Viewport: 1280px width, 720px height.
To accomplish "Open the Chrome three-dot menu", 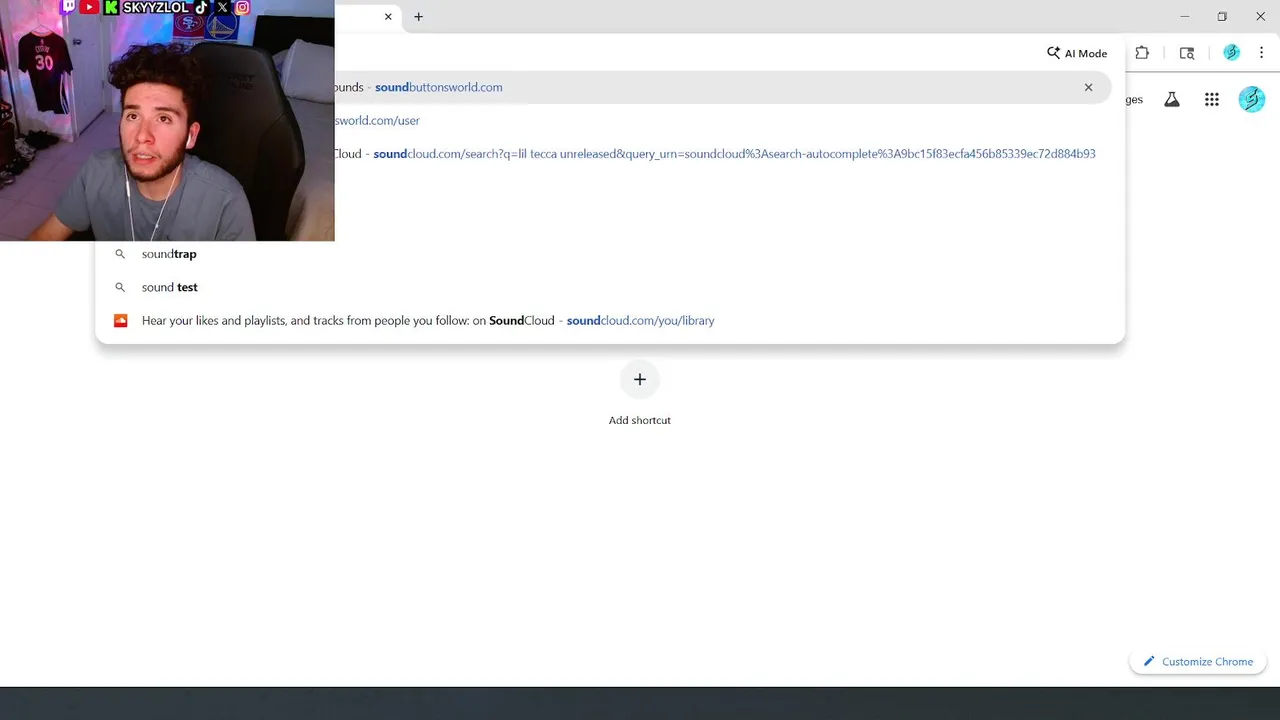I will click(1261, 53).
